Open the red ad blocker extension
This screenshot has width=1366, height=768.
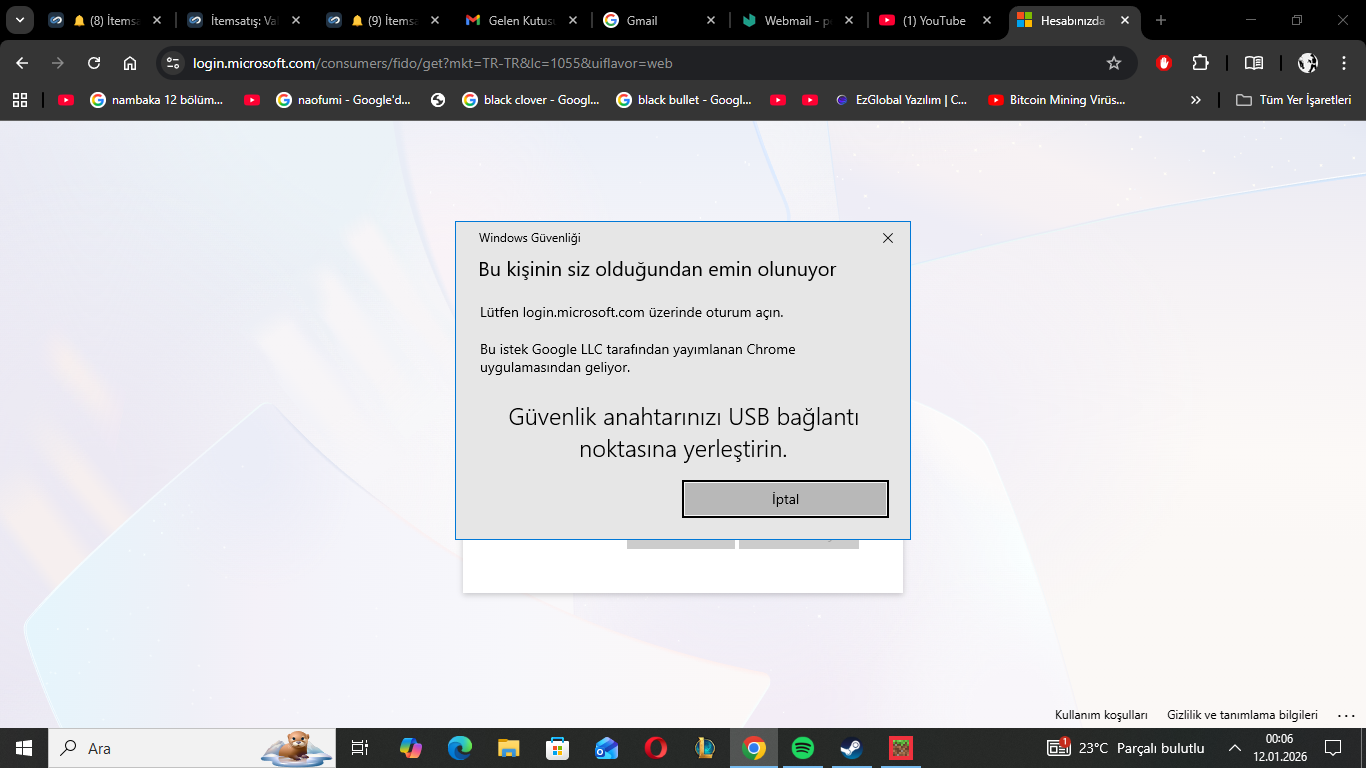pyautogui.click(x=1164, y=63)
